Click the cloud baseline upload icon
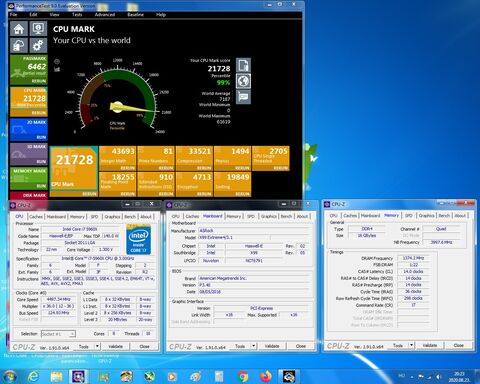Viewport: 480px width, 384px height. [19, 45]
